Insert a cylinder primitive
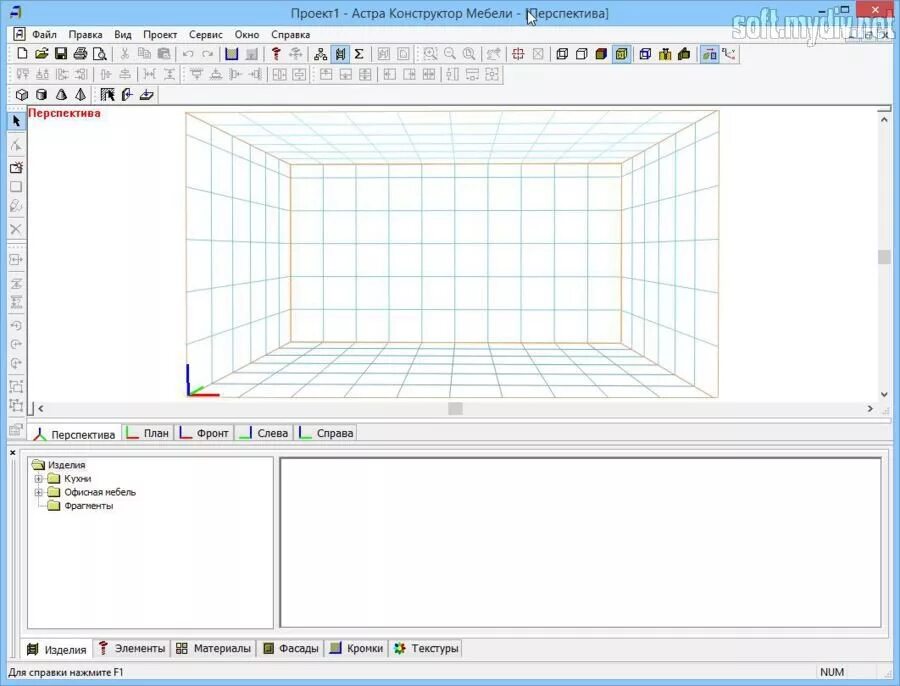This screenshot has width=900, height=686. (x=41, y=95)
